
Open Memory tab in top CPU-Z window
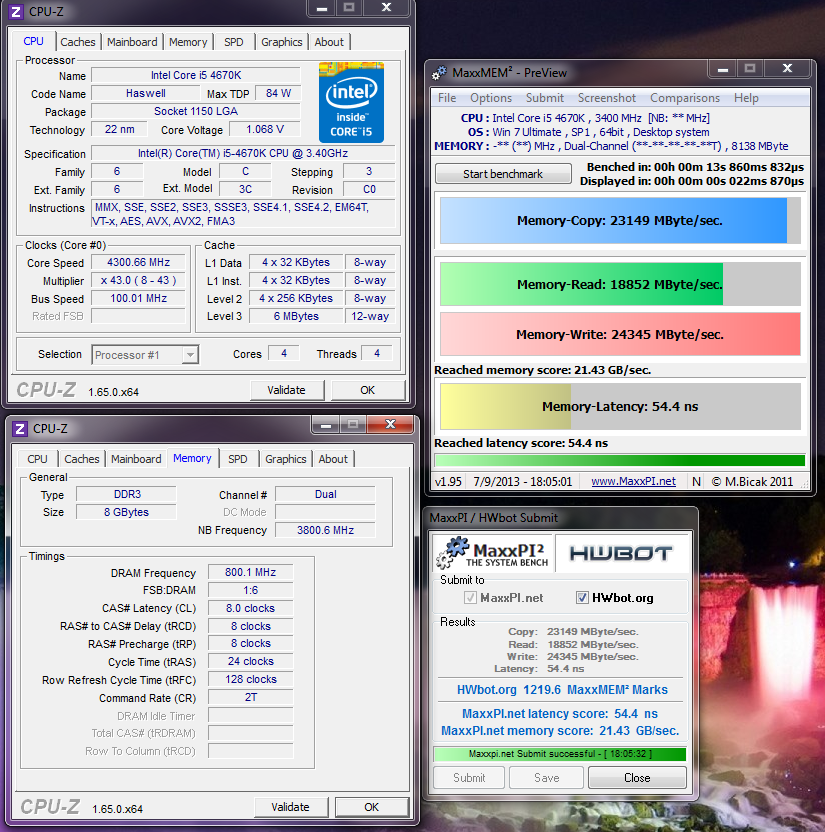pos(188,42)
